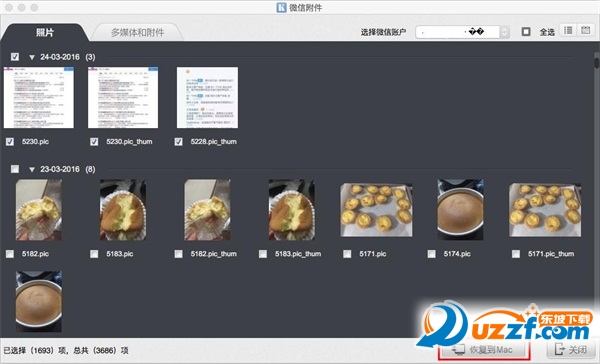Click the vertical scrollbar handle
Viewport: 600px width, 364px height.
click(597, 62)
